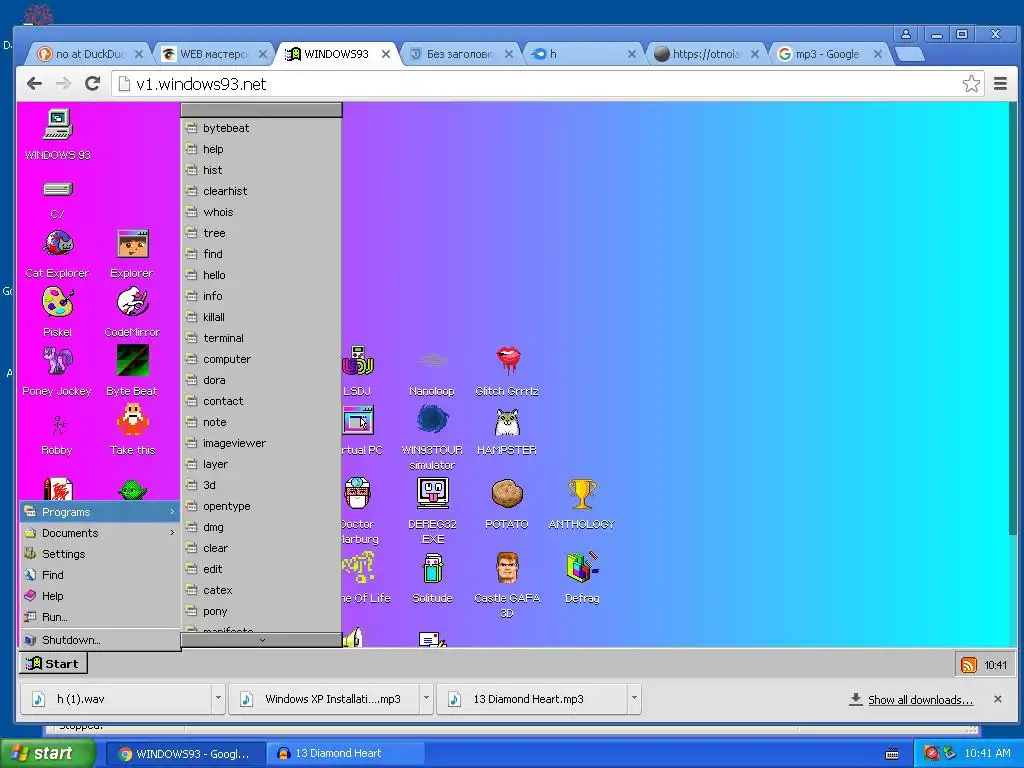Open CodeMirror icon

click(133, 302)
